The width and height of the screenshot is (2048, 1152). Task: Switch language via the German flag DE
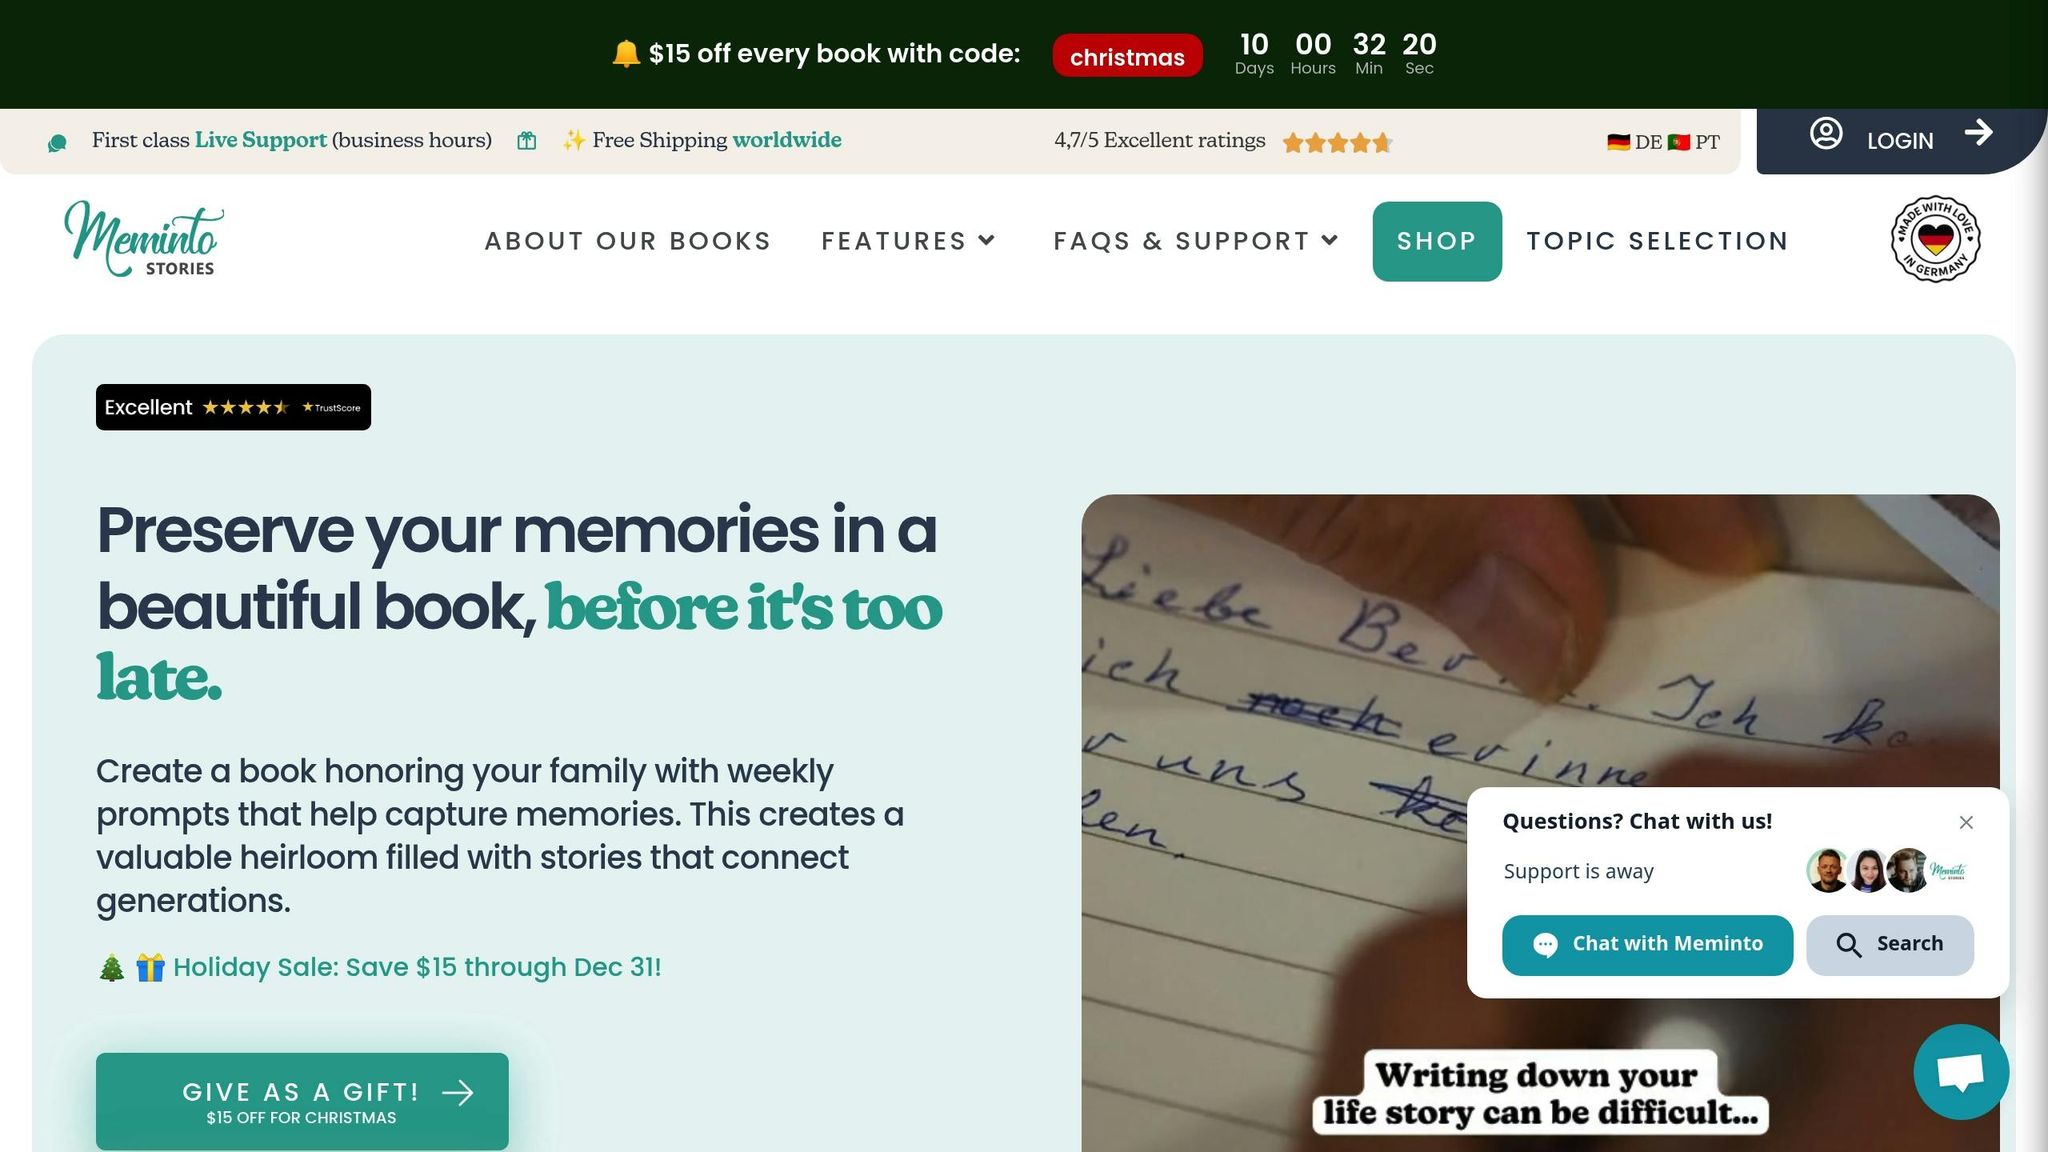[x=1634, y=142]
